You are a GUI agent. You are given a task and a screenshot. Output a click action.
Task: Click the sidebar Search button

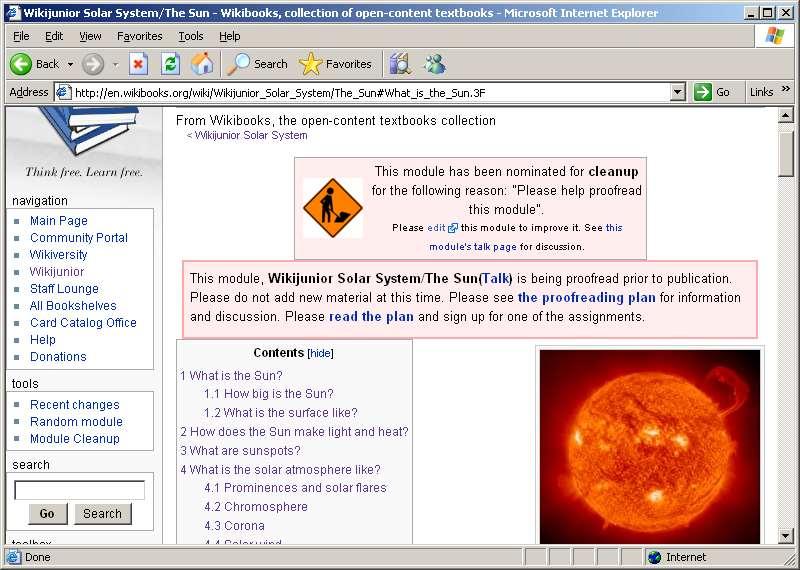[x=103, y=513]
